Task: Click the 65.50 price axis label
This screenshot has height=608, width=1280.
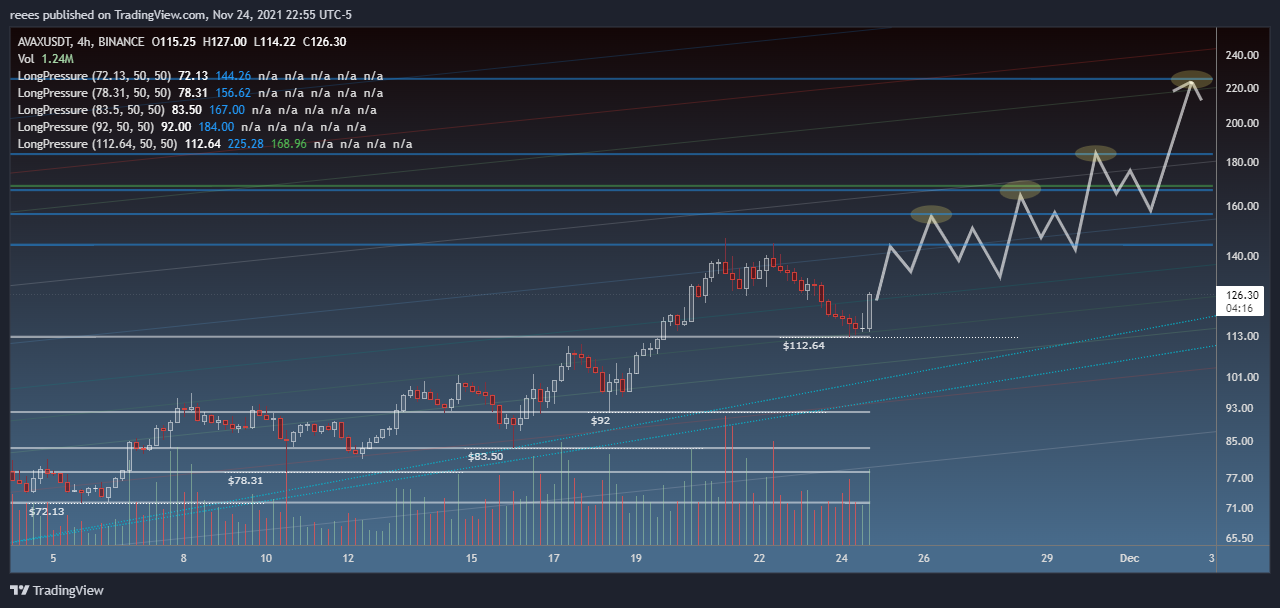Action: [1238, 539]
